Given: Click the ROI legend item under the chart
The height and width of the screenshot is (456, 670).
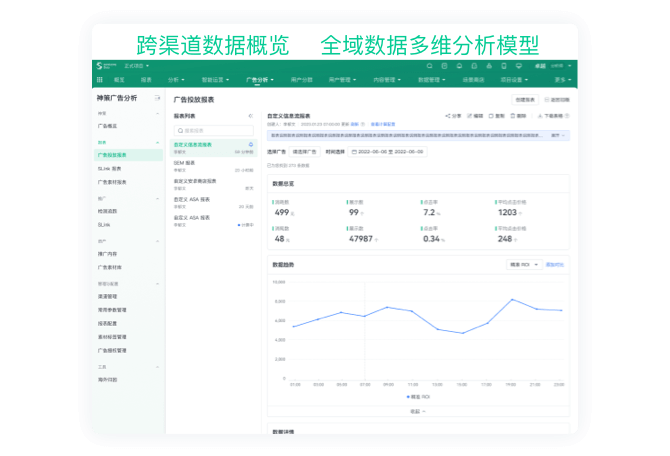Looking at the screenshot, I should pyautogui.click(x=418, y=397).
